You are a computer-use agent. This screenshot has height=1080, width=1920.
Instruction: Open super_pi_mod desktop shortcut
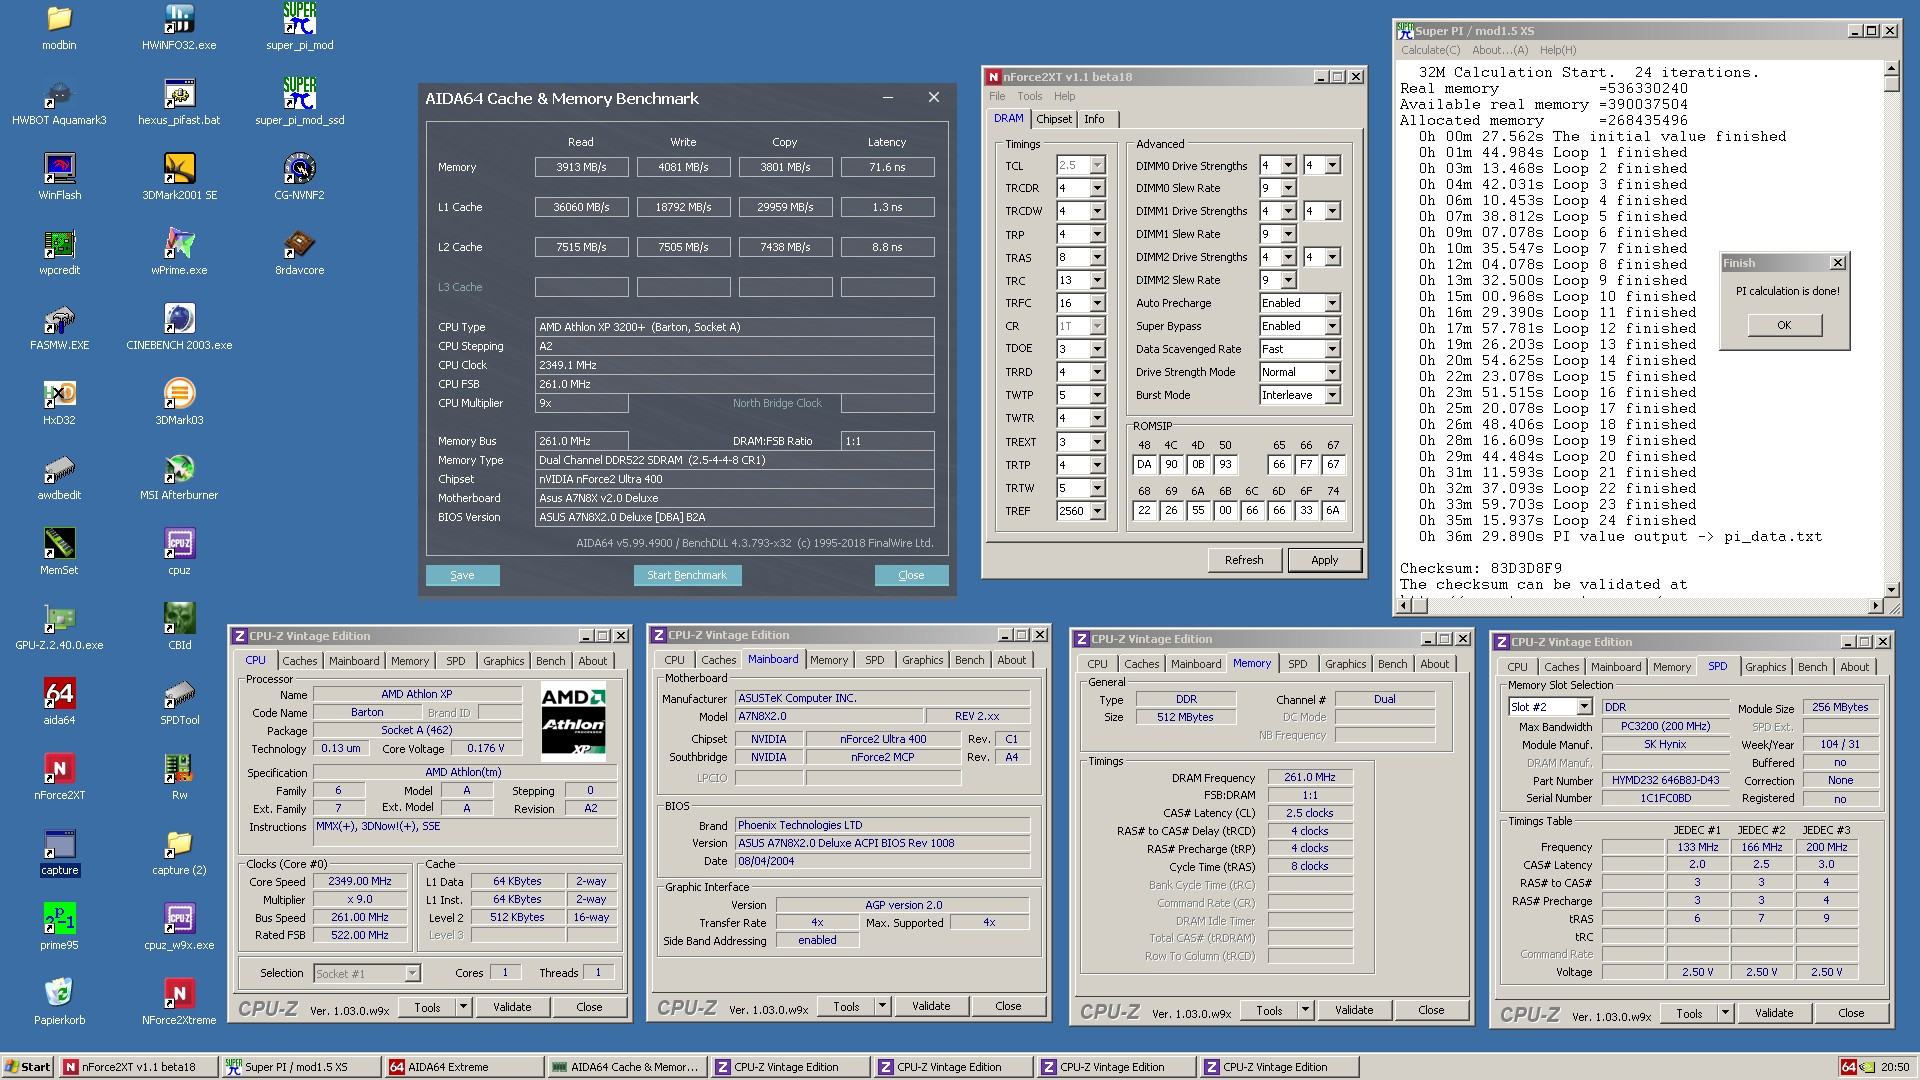pos(299,27)
